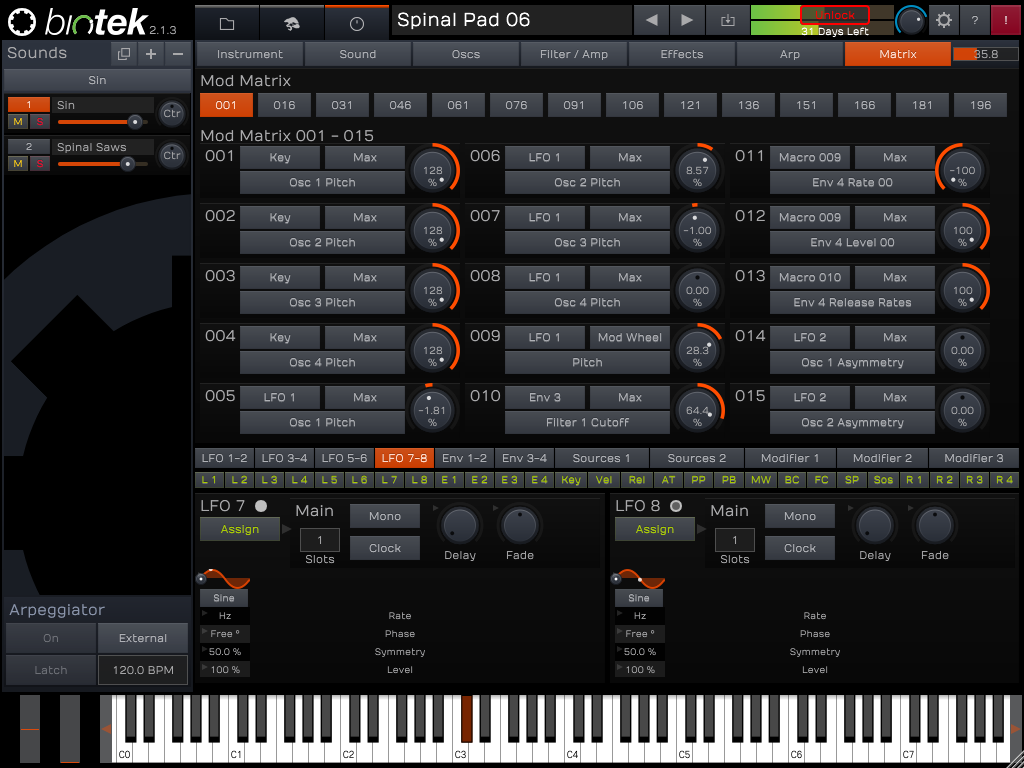Click the red panic exclamation icon

[1005, 20]
